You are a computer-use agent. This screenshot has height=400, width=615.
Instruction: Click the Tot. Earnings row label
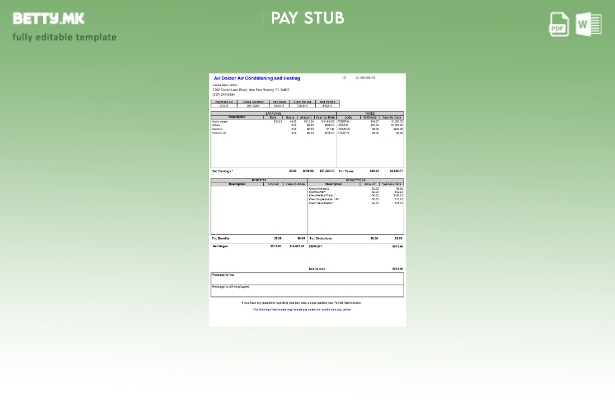222,171
